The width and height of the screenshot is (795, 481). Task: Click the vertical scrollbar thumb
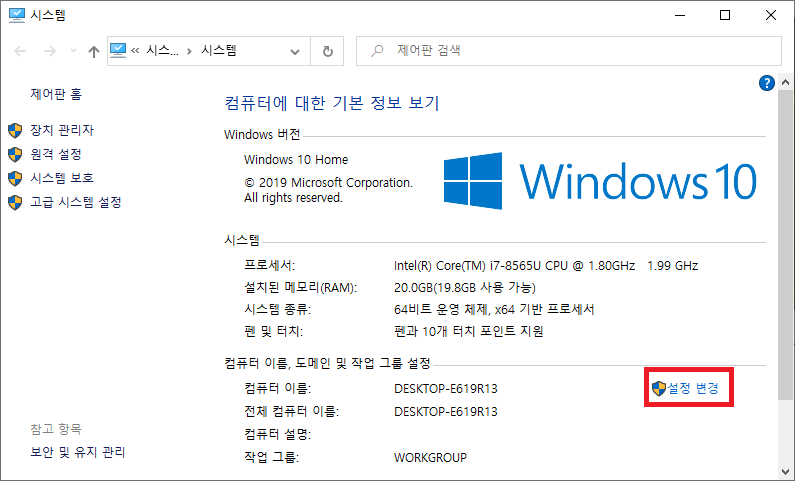pyautogui.click(x=785, y=245)
